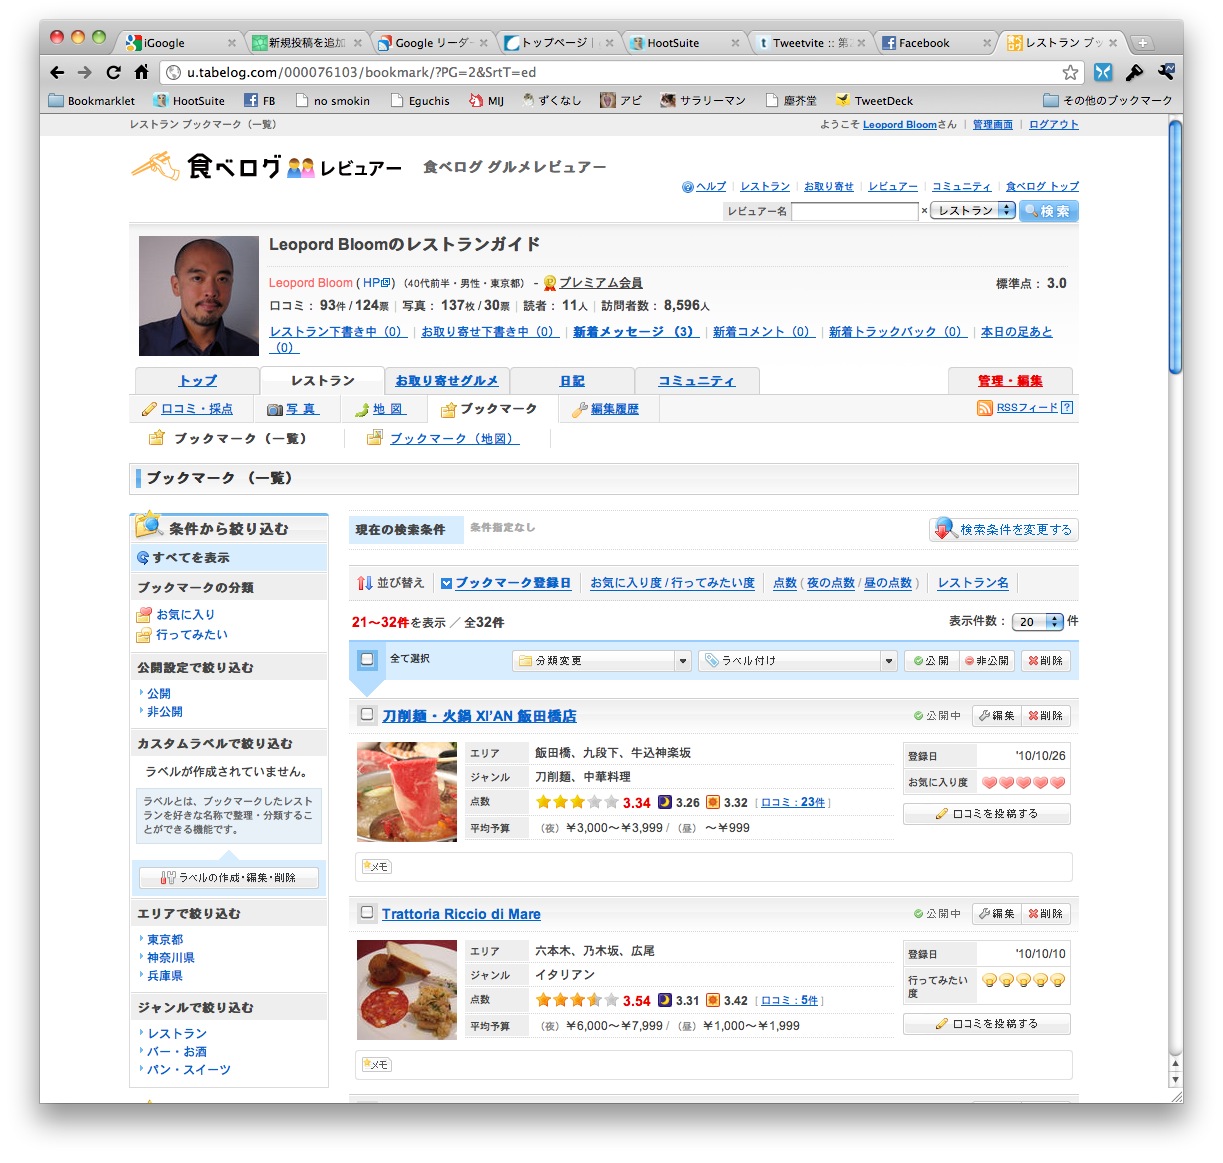1223x1163 pixels.
Task: Click the 検索条件を変更する button
Action: (1004, 530)
